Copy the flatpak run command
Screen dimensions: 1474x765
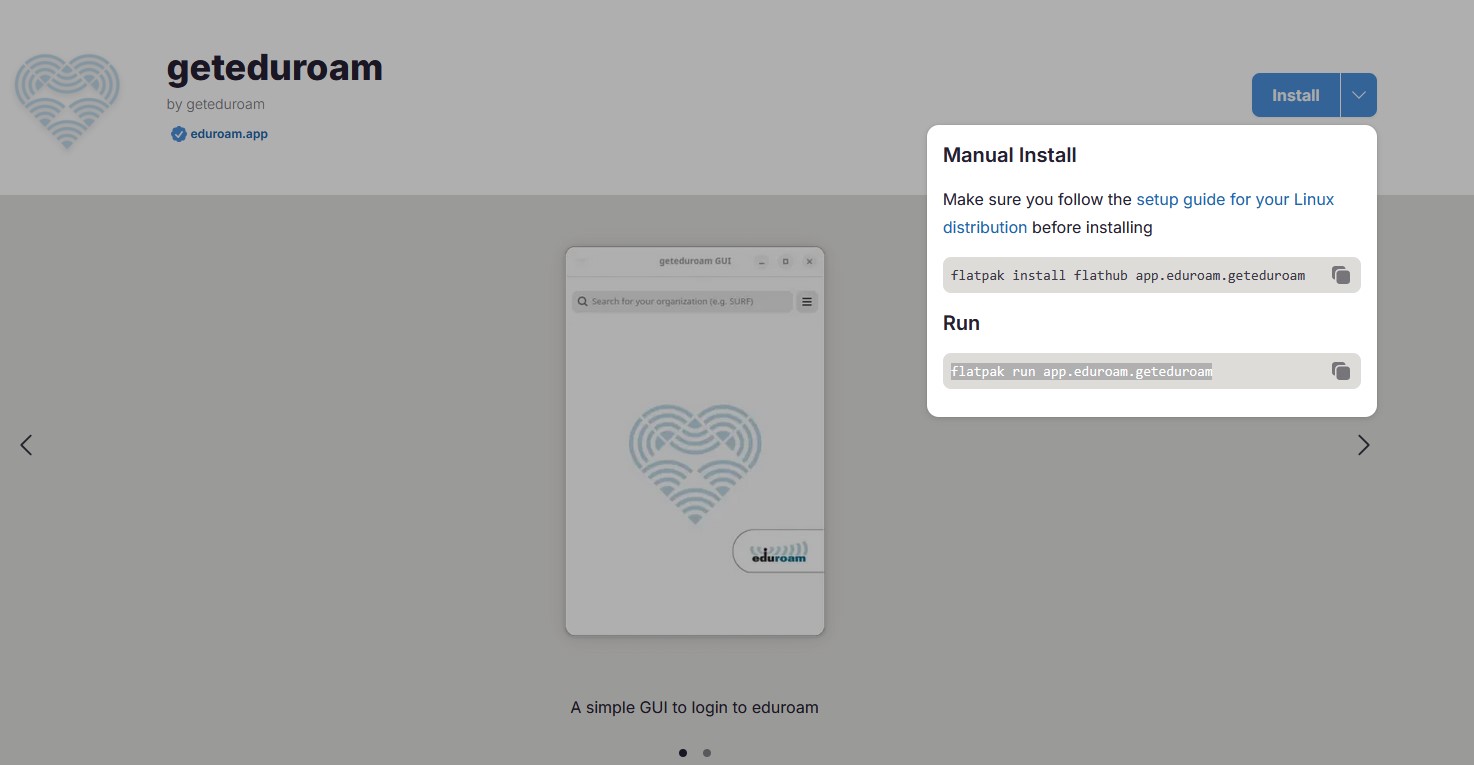click(1341, 371)
